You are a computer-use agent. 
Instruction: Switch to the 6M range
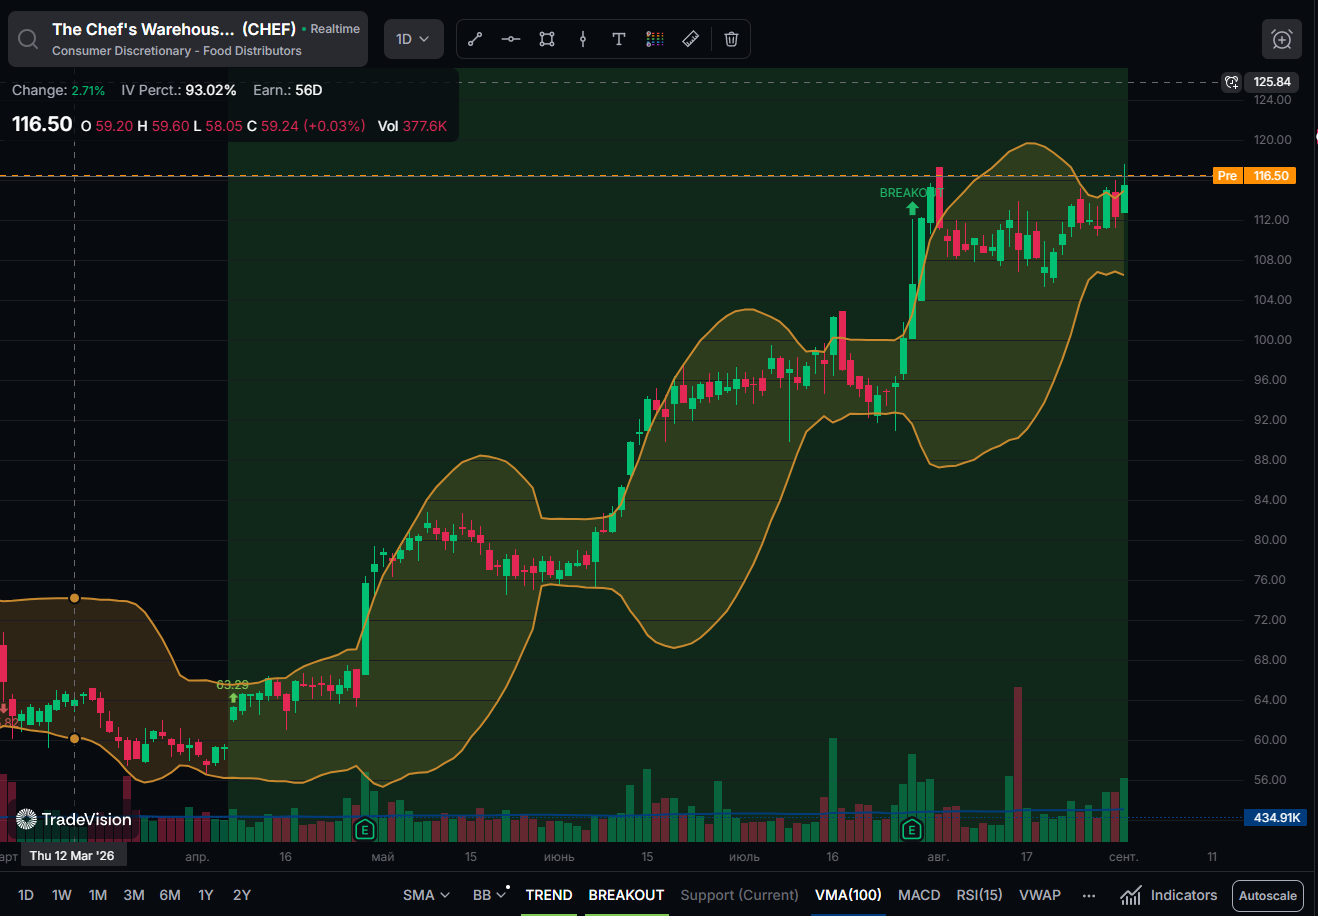(x=170, y=895)
